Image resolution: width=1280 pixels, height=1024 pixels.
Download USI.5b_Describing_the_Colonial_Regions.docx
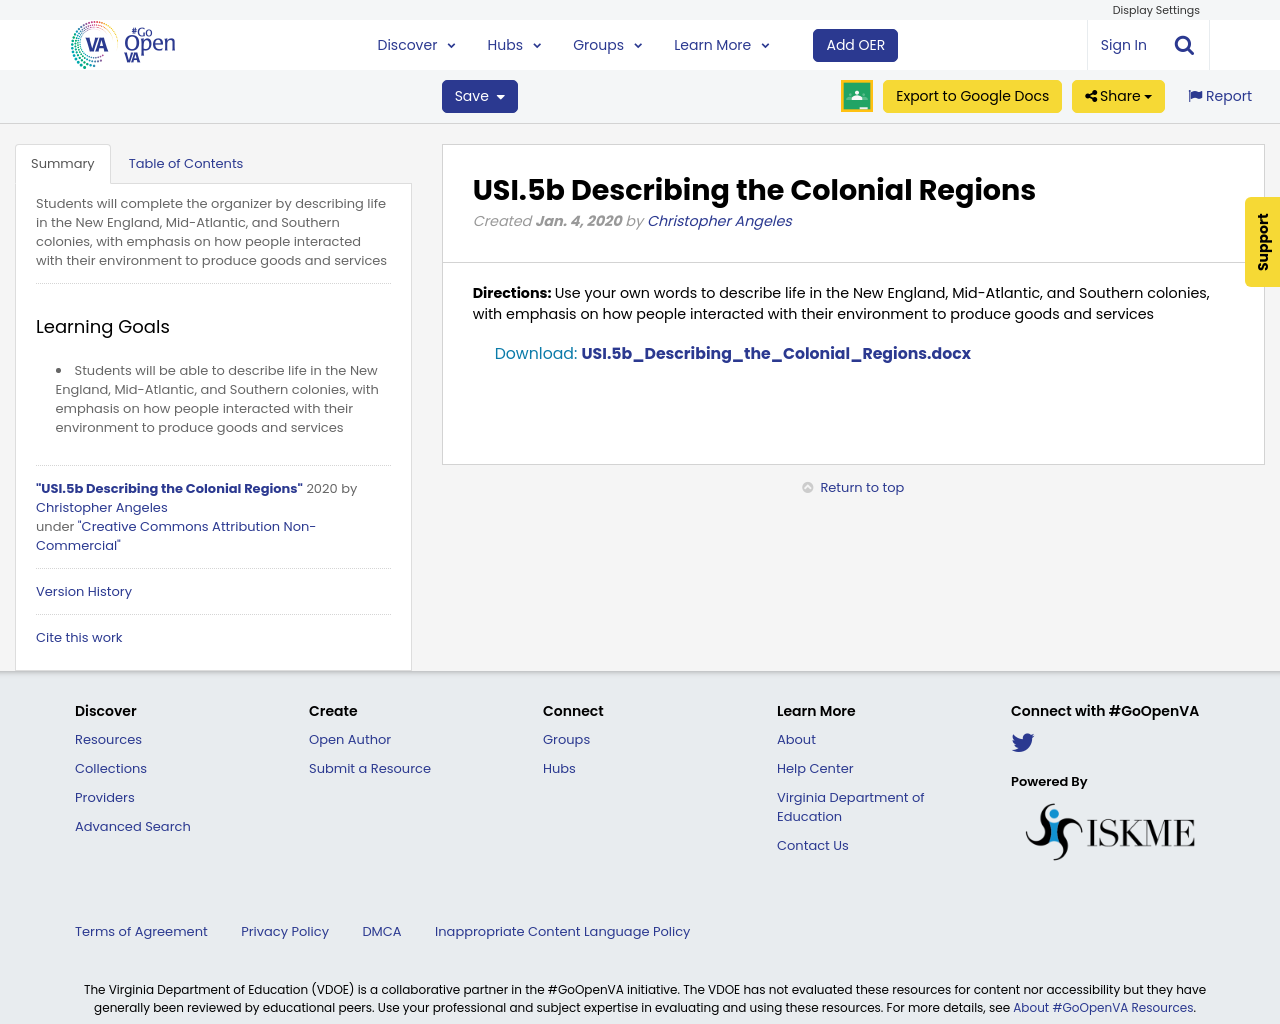[x=776, y=352]
